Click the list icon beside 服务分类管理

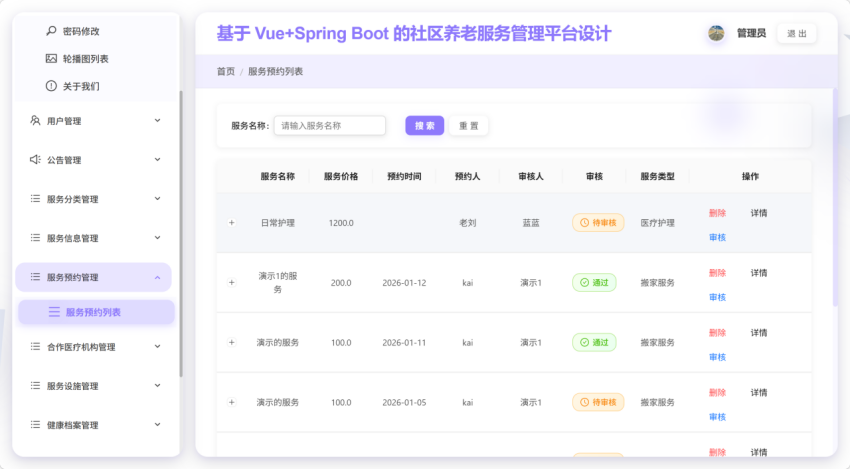point(35,198)
